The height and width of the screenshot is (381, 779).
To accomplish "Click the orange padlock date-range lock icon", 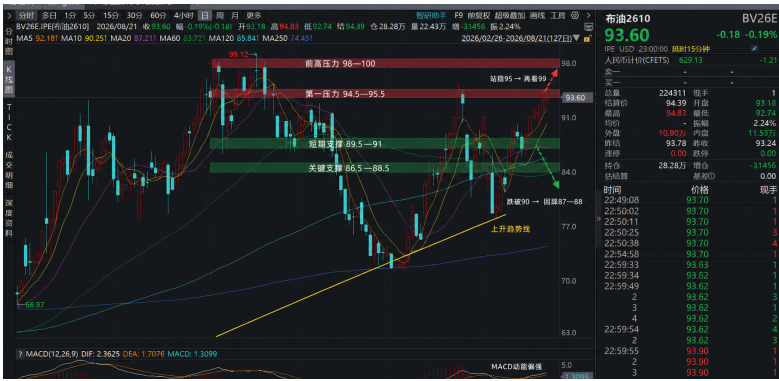I will coord(588,38).
